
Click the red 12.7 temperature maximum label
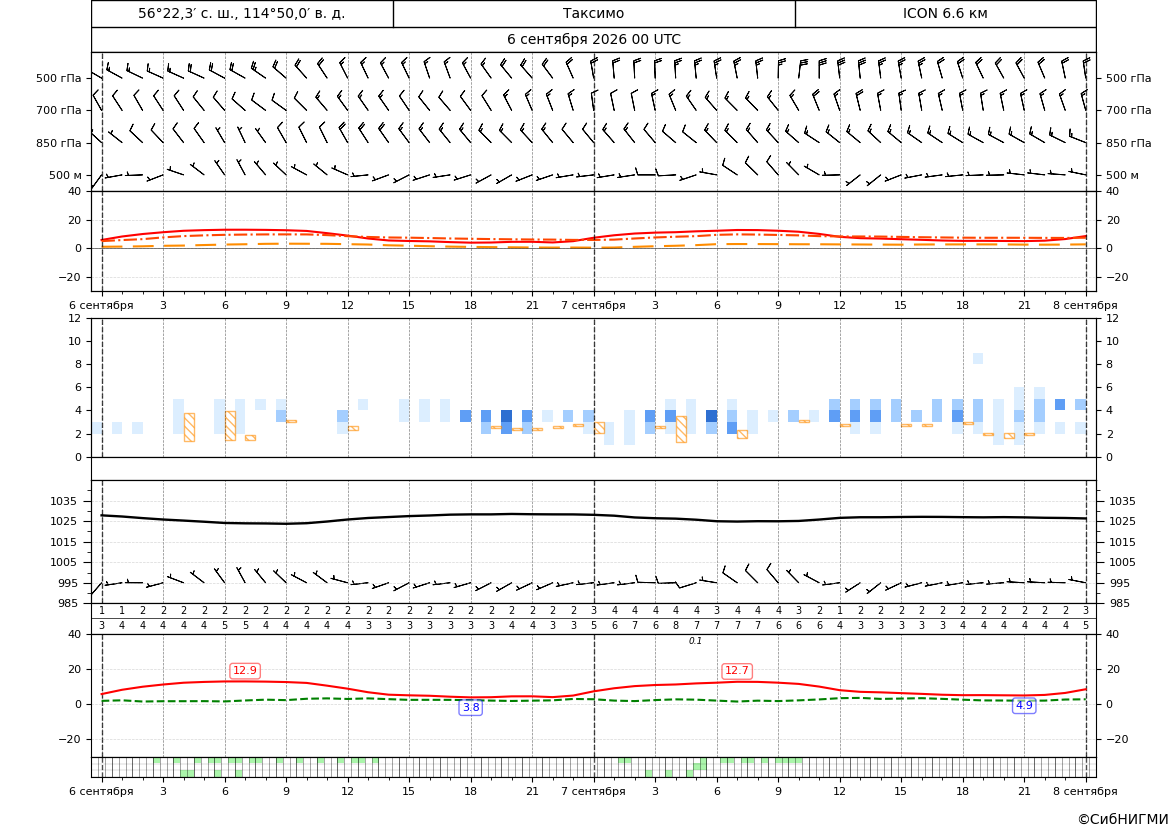(737, 670)
